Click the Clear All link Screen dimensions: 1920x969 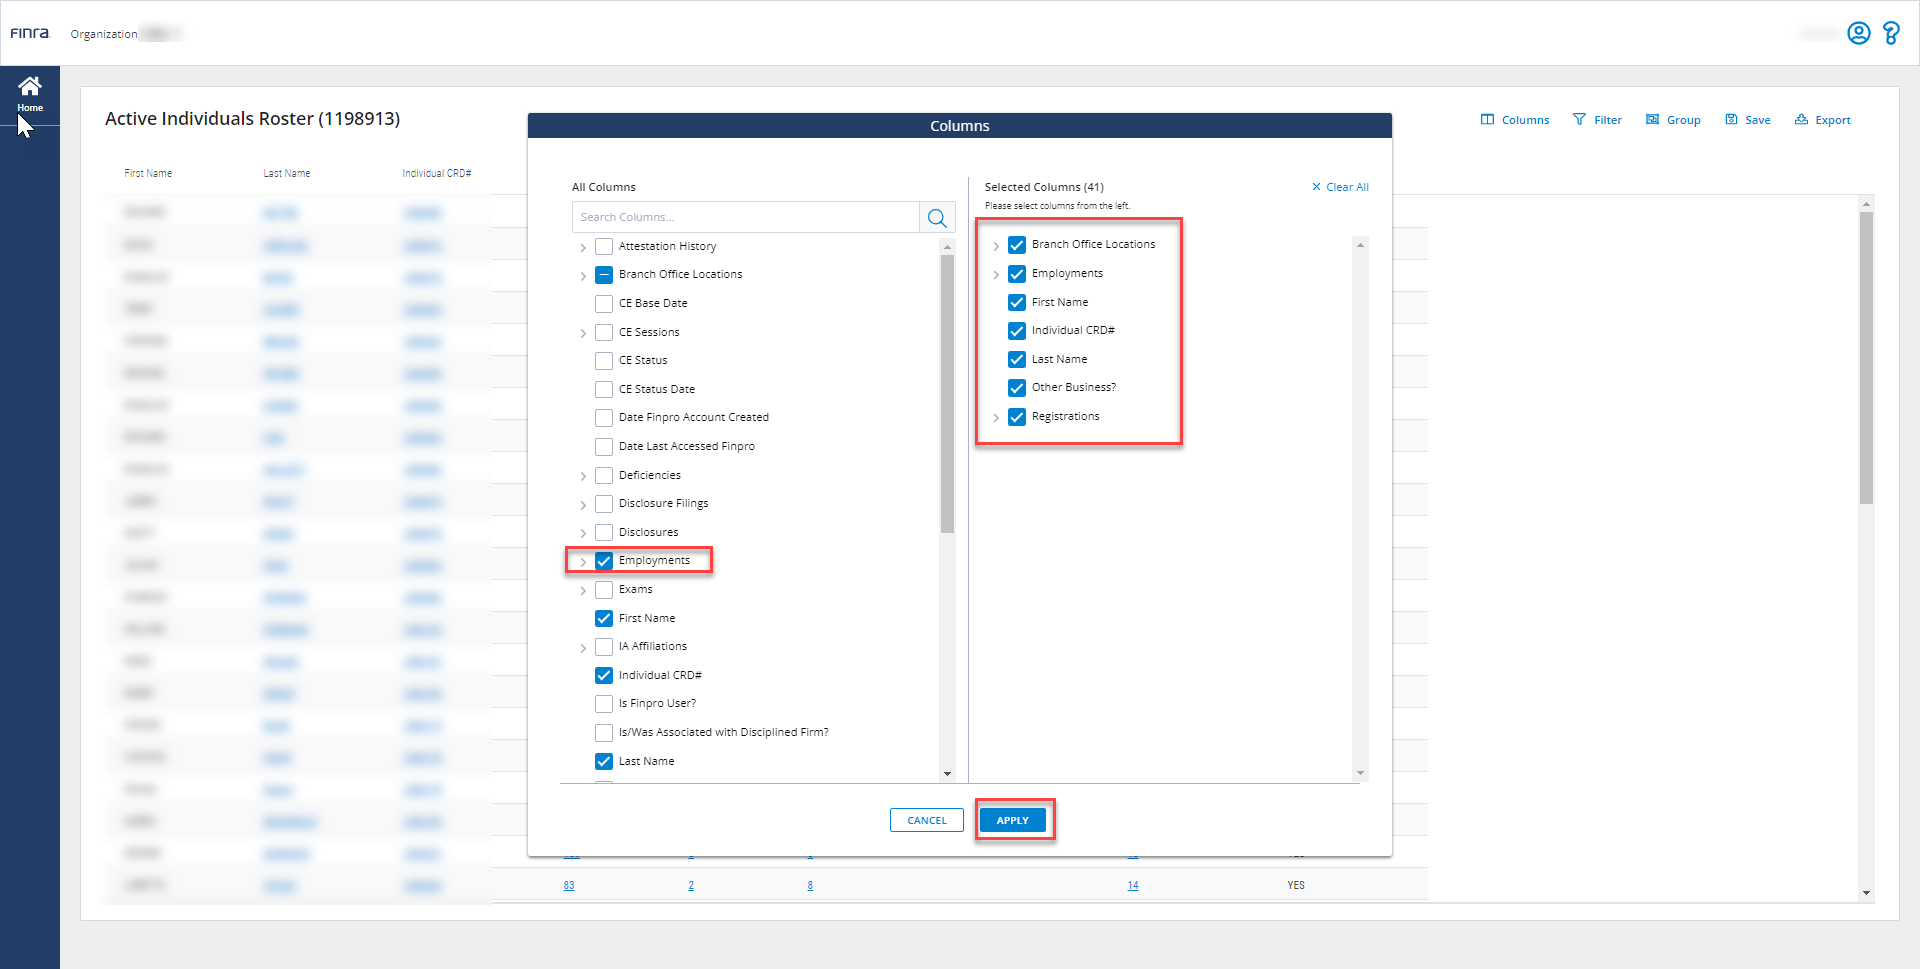(1340, 186)
